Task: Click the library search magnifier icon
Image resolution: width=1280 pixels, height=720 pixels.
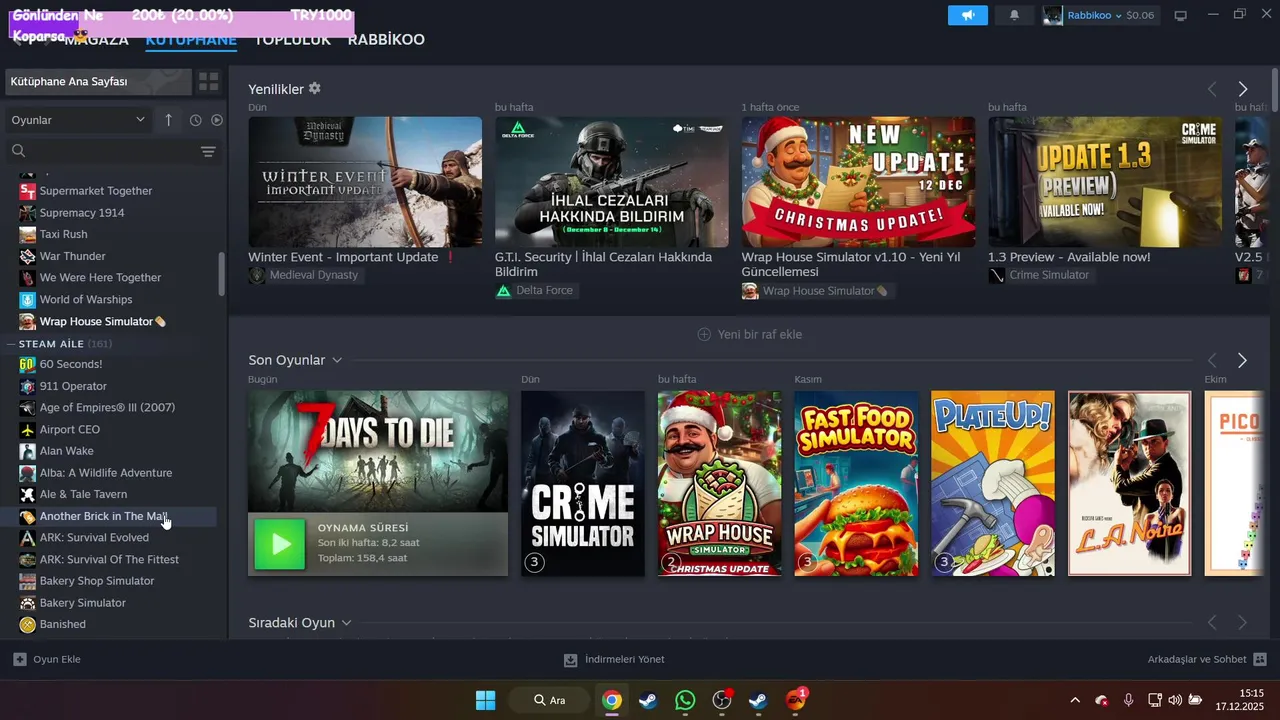Action: tap(18, 151)
